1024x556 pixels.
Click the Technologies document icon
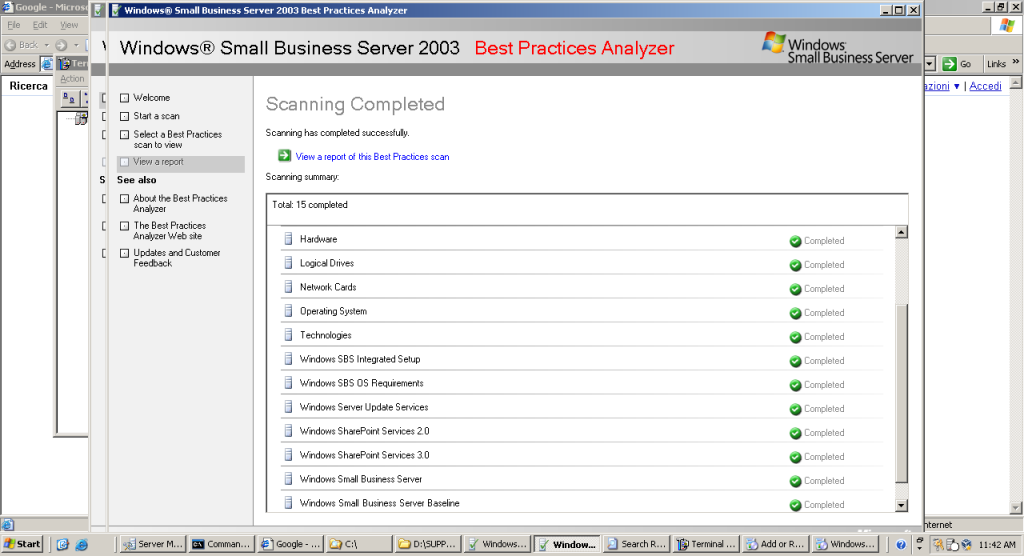click(288, 335)
